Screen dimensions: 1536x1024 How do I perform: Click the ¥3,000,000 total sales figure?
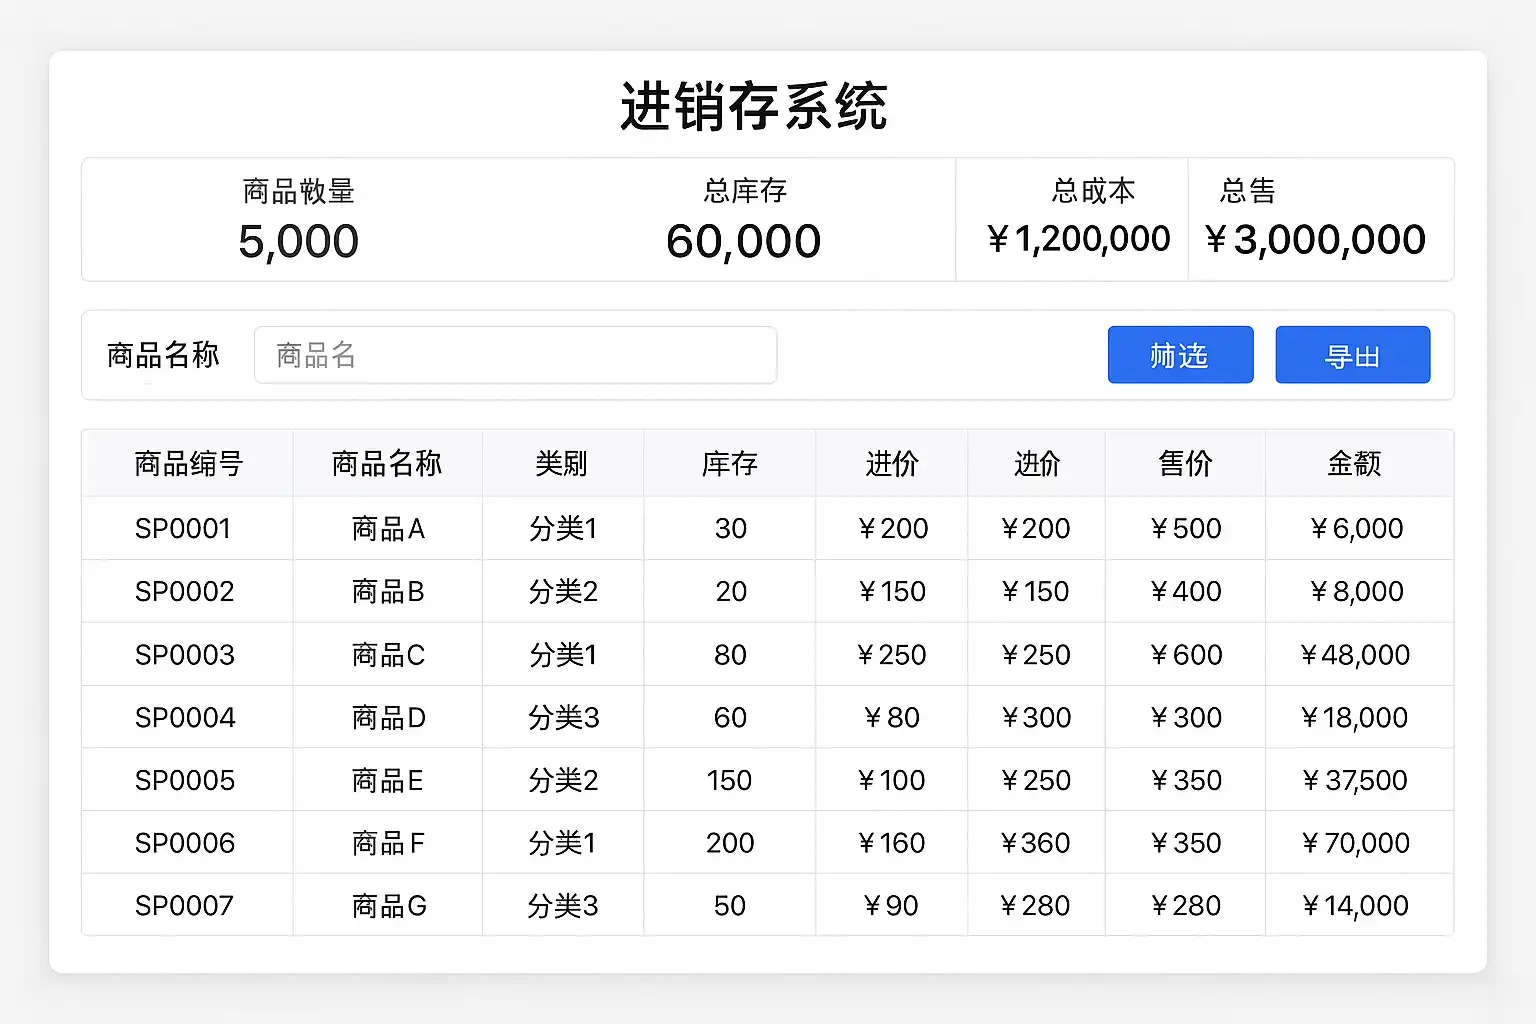[x=1316, y=240]
